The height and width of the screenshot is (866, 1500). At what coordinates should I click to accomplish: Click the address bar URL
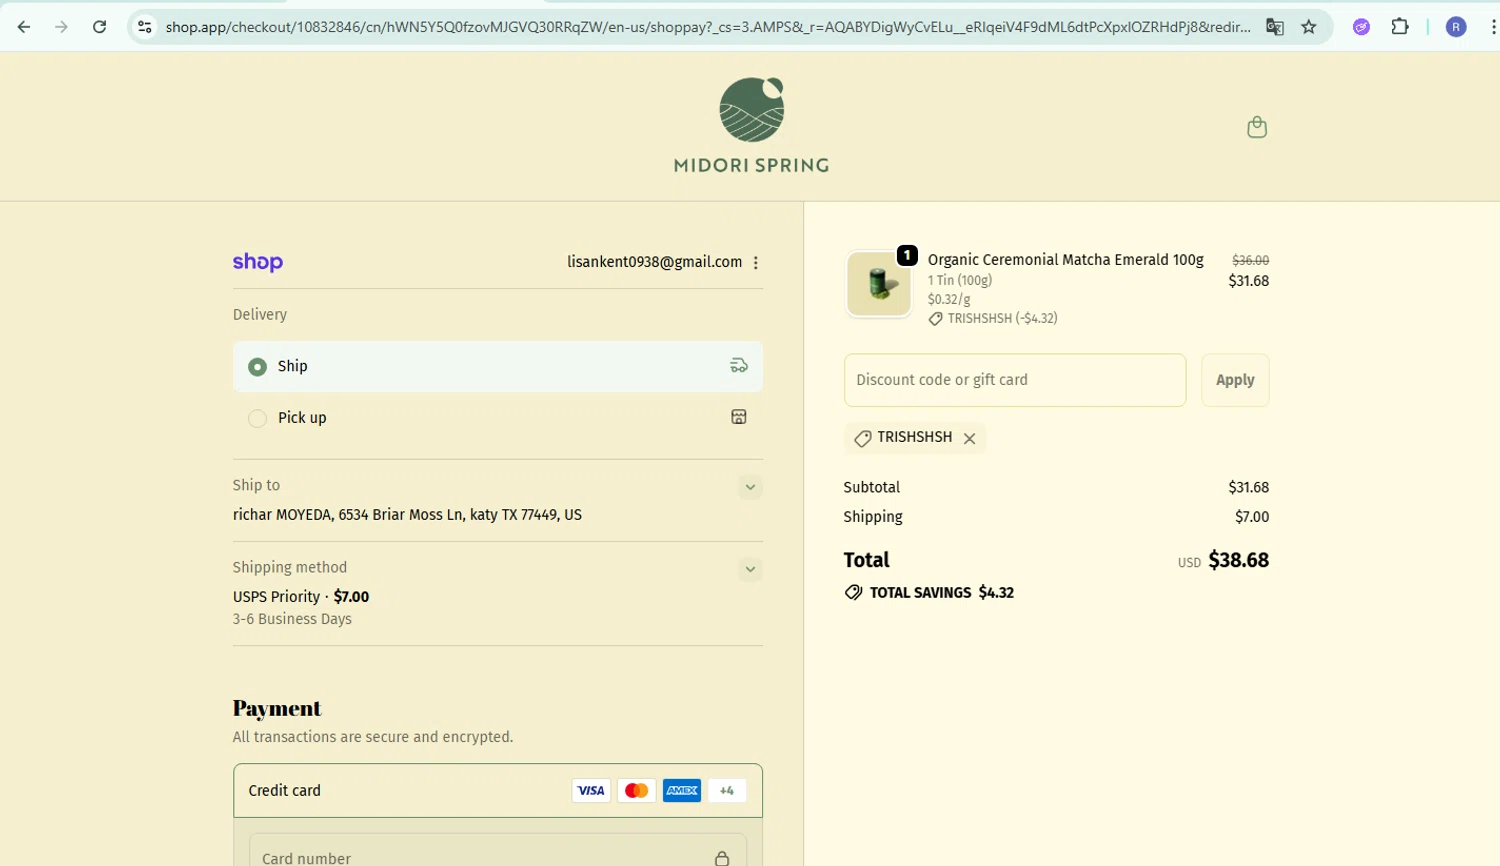(708, 27)
